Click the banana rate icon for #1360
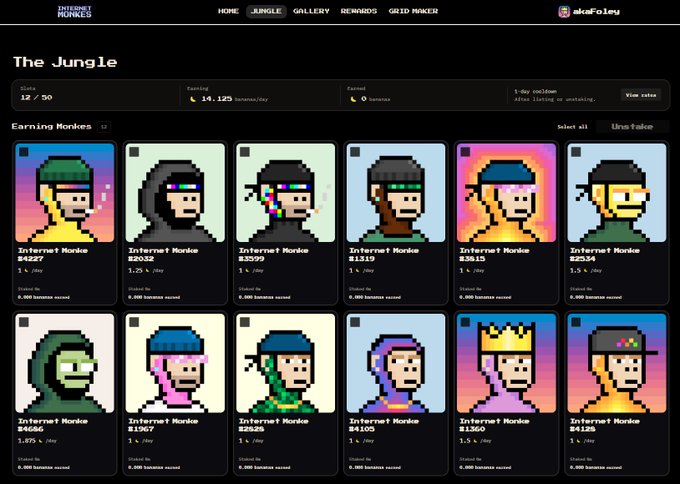680x484 pixels. (477, 441)
